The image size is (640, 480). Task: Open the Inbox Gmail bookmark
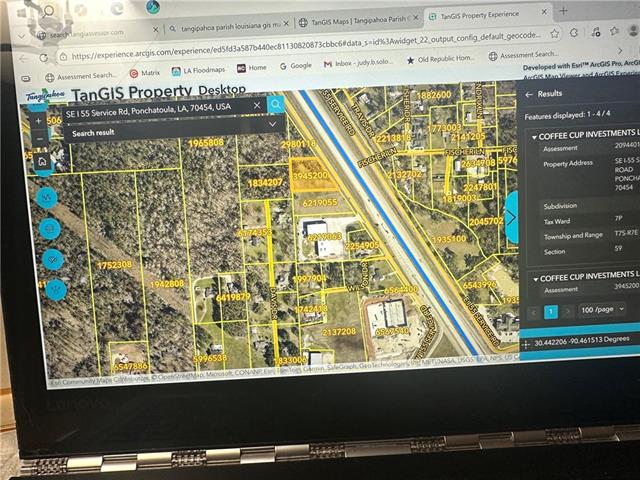point(358,63)
